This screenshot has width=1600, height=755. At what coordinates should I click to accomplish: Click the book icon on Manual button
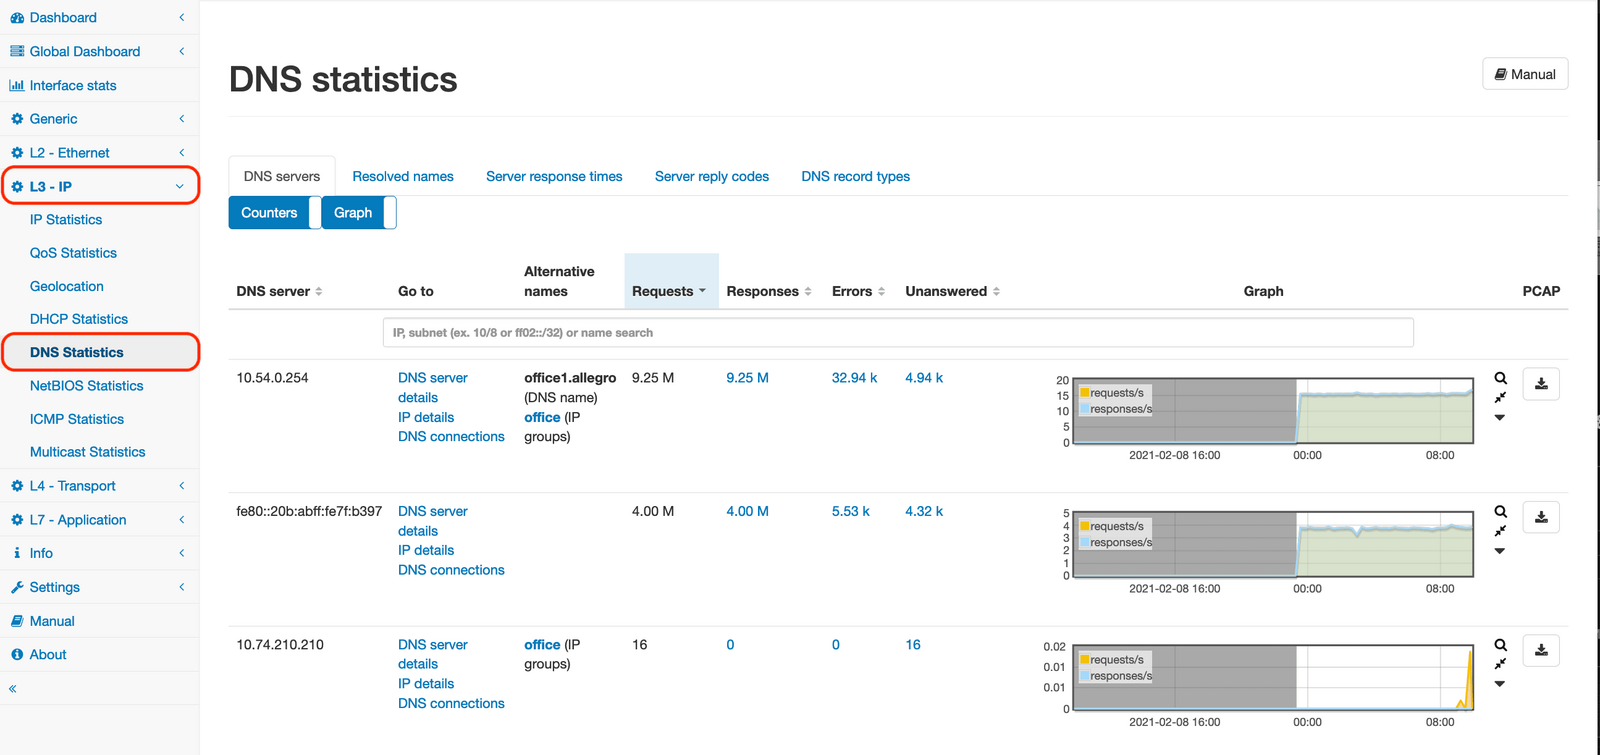tap(1500, 74)
